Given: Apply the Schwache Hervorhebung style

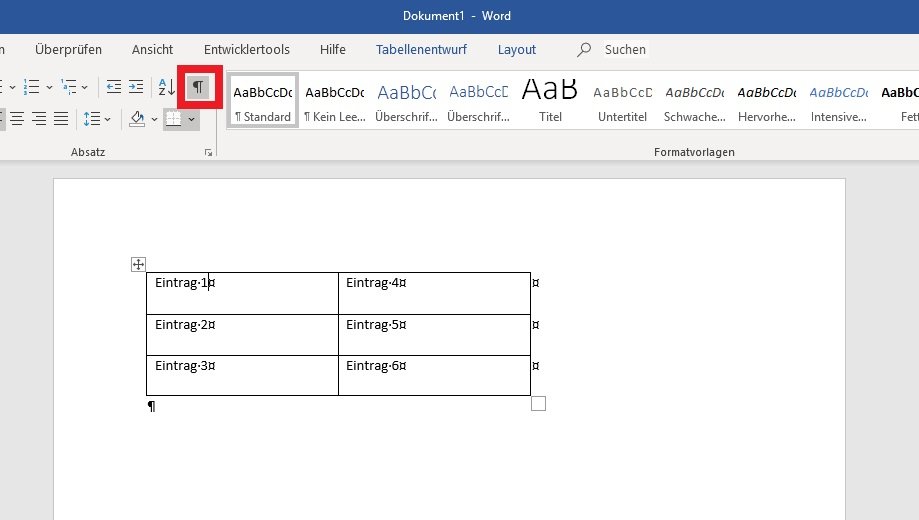Looking at the screenshot, I should pyautogui.click(x=695, y=100).
